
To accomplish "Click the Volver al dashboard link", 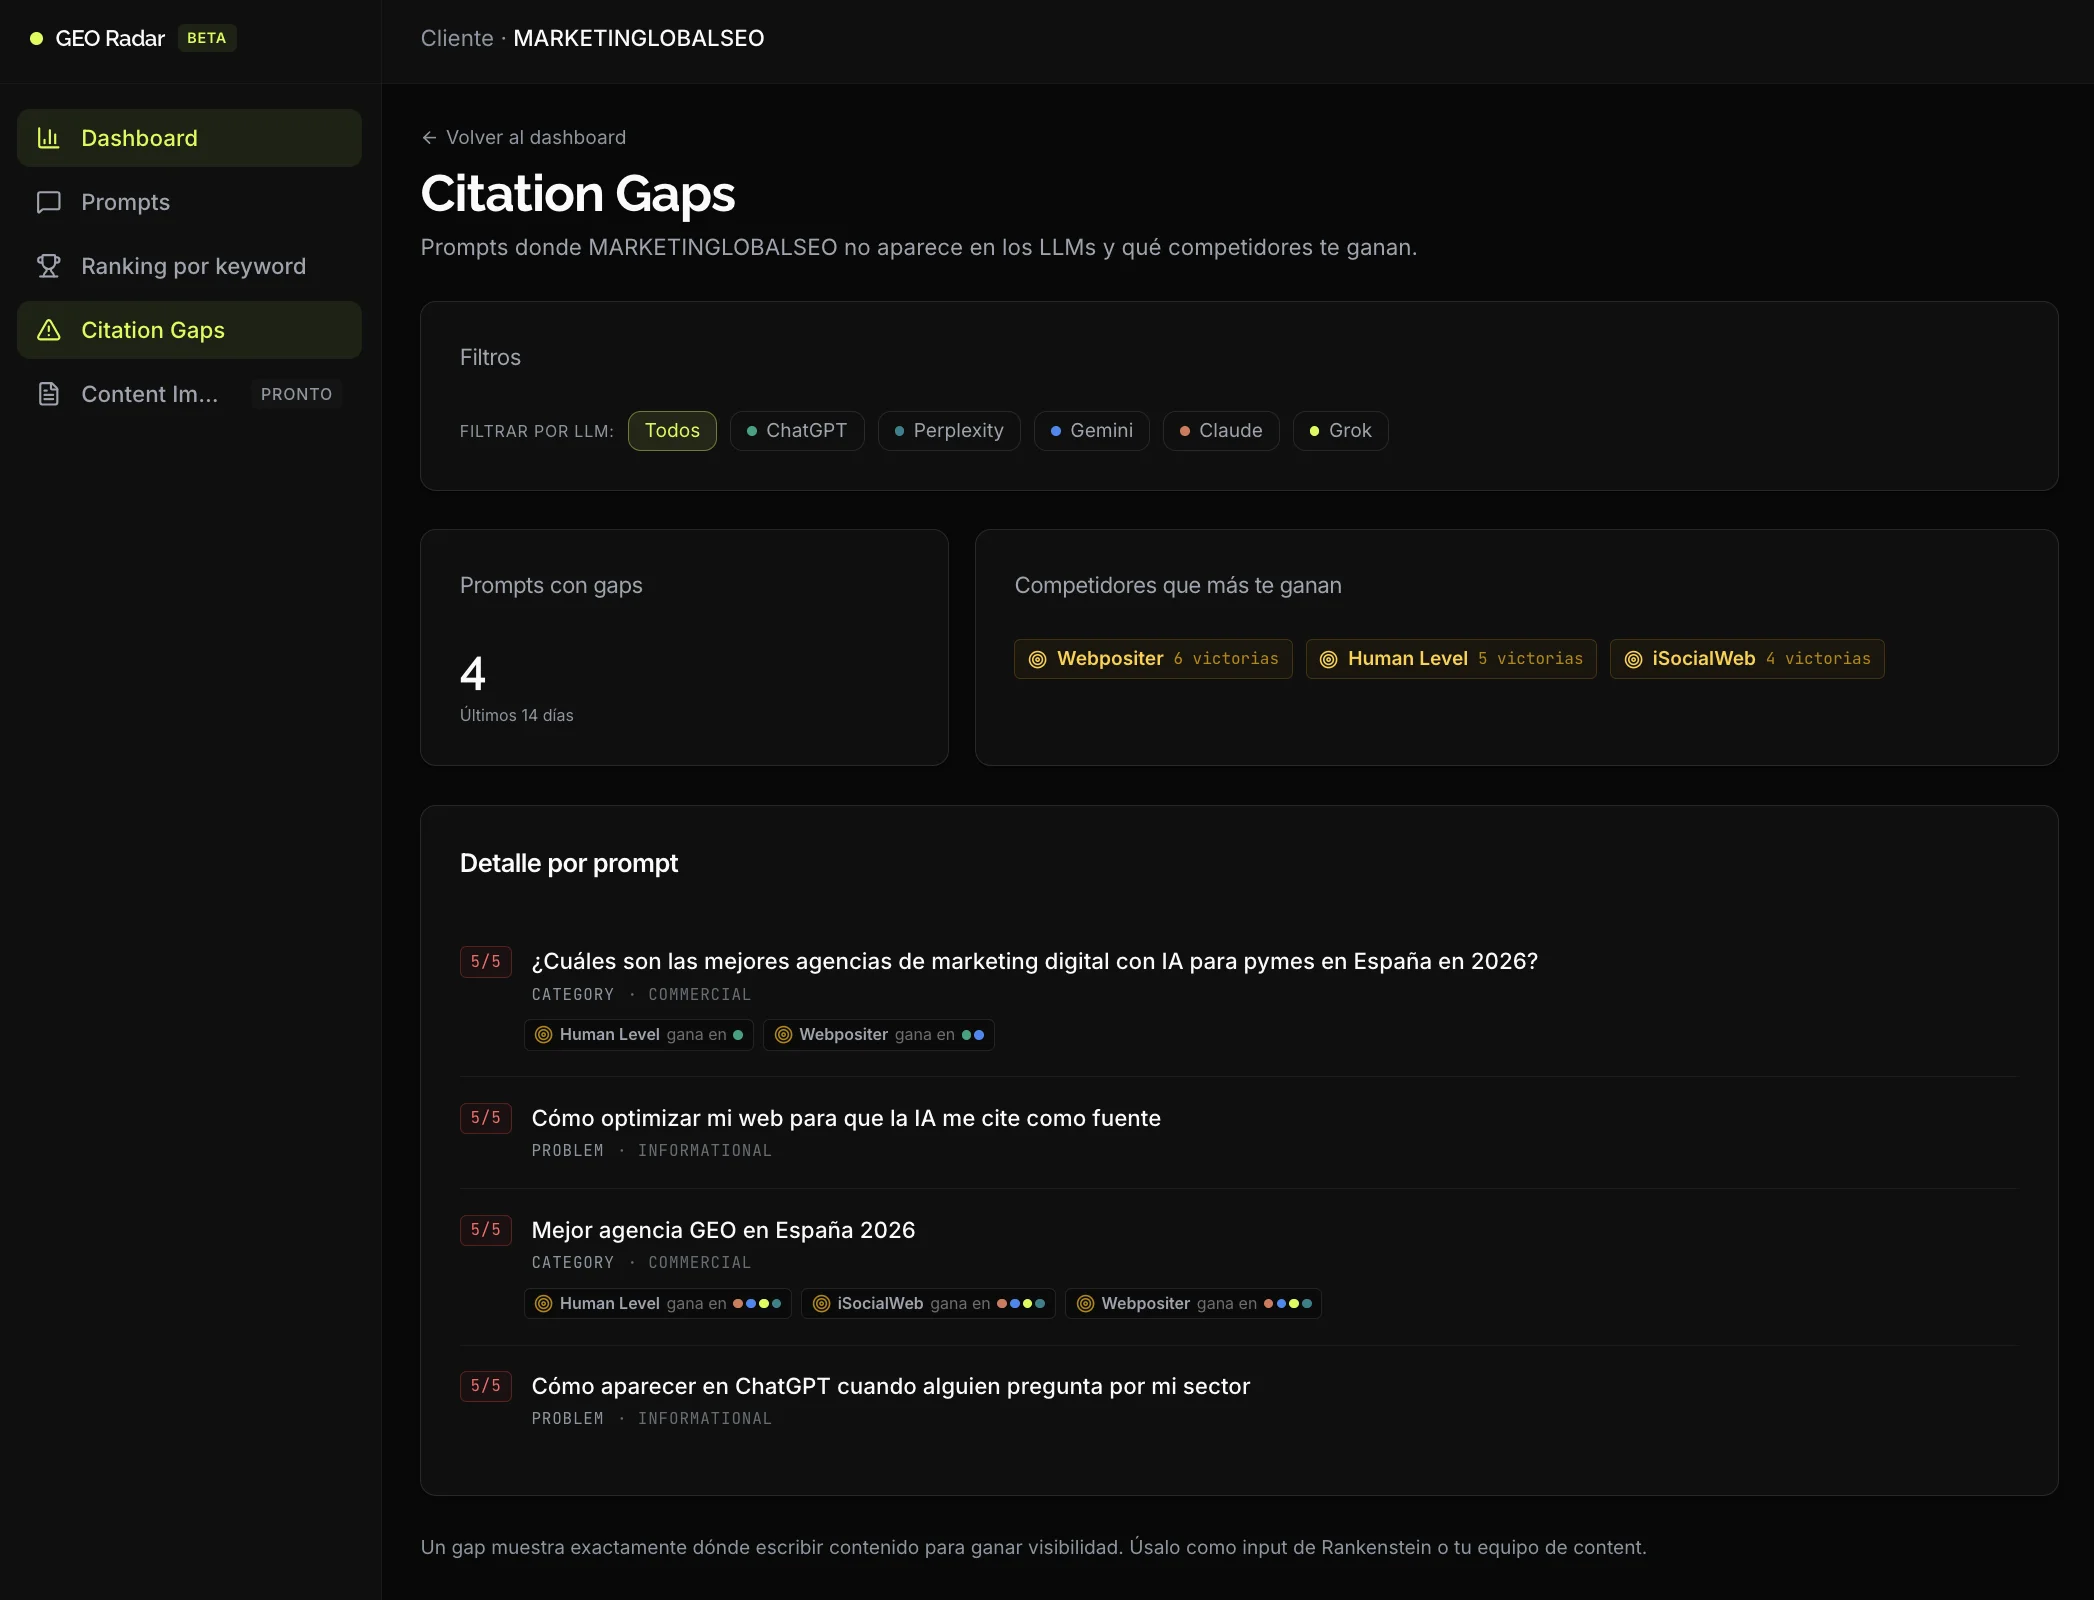I will coord(535,137).
